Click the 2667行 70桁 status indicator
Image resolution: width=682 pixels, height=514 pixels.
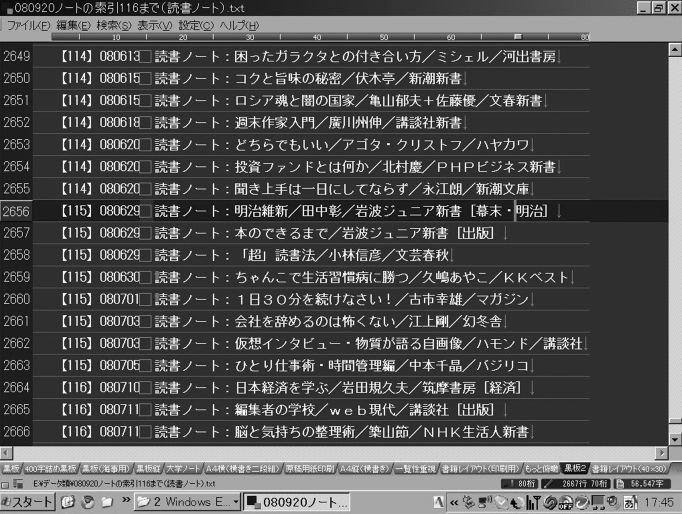577,484
